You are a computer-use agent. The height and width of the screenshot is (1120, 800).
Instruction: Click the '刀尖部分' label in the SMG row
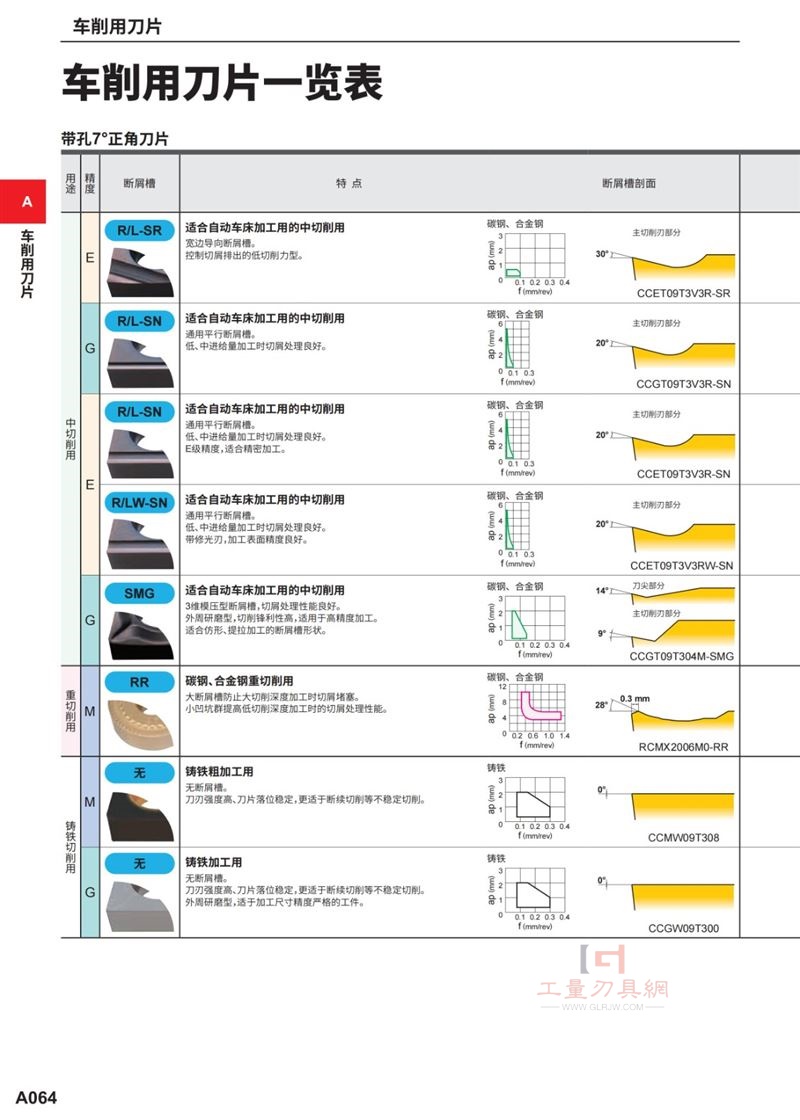(649, 586)
